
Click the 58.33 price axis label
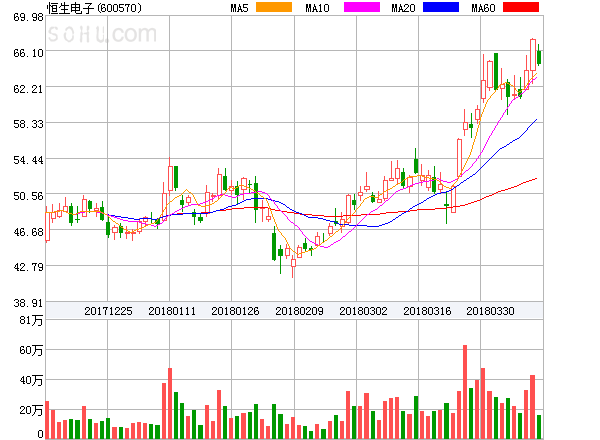[28, 124]
